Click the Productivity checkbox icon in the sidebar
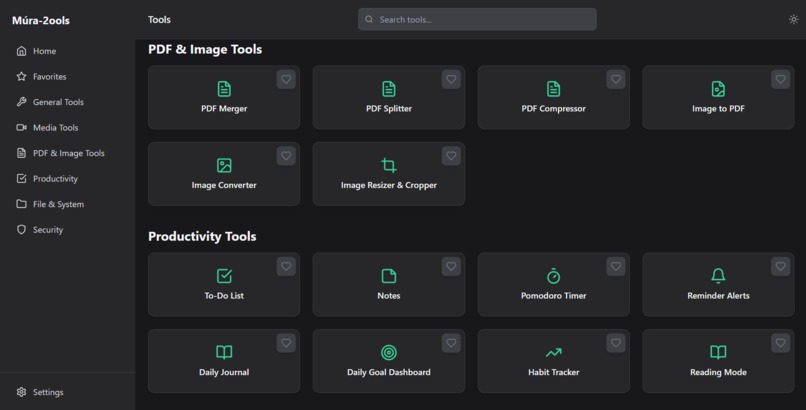Image resolution: width=806 pixels, height=410 pixels. (21, 178)
